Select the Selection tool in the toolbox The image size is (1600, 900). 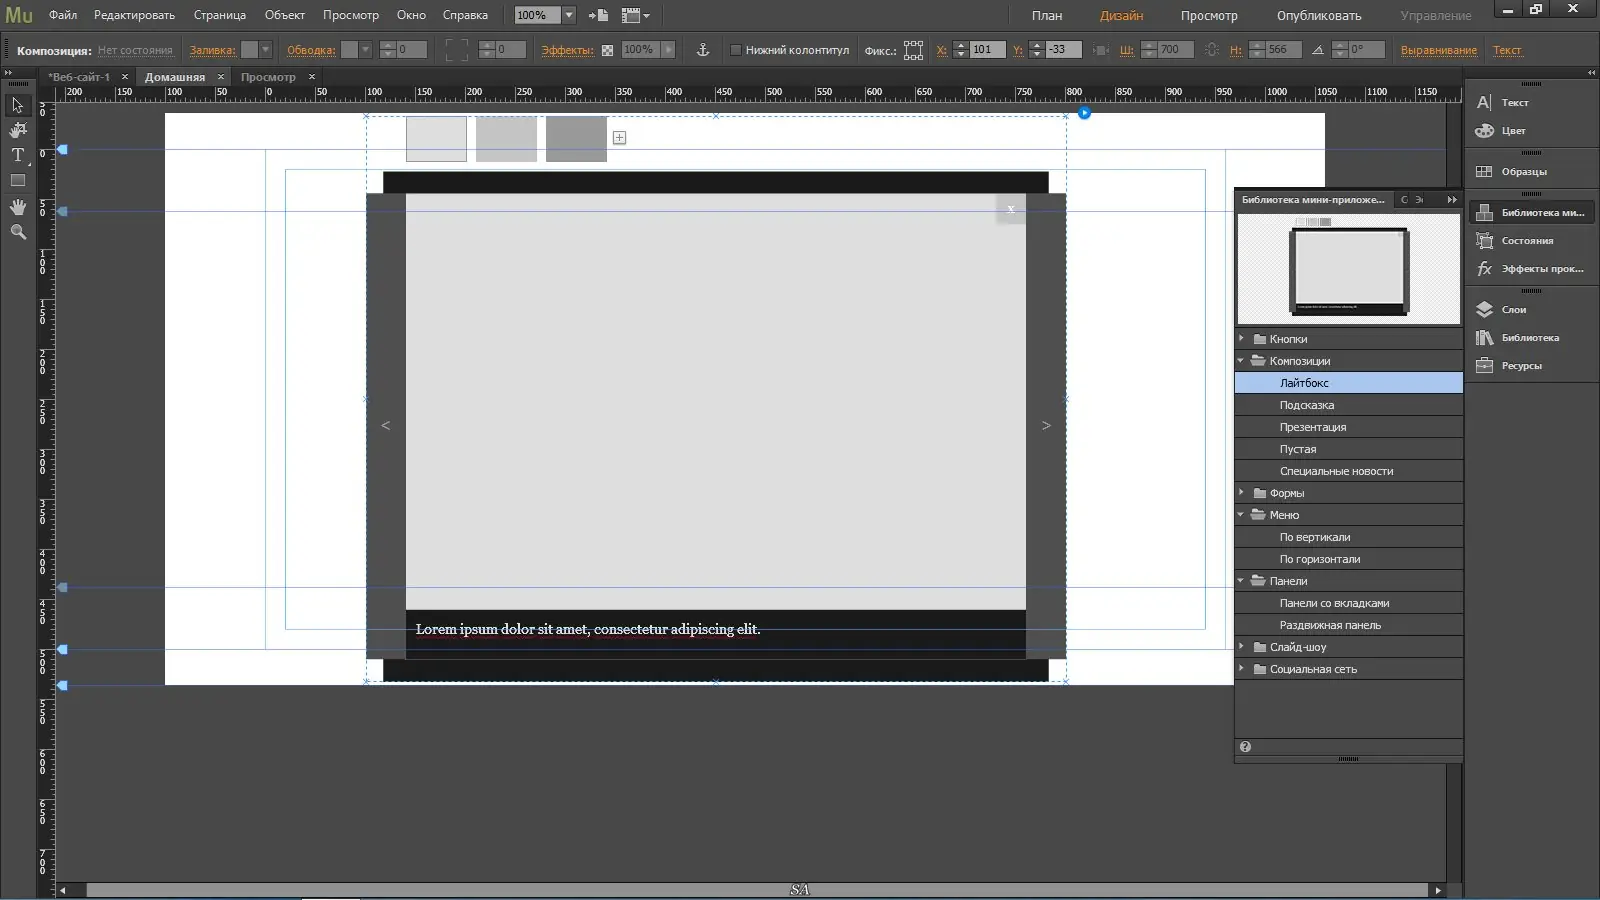(17, 105)
